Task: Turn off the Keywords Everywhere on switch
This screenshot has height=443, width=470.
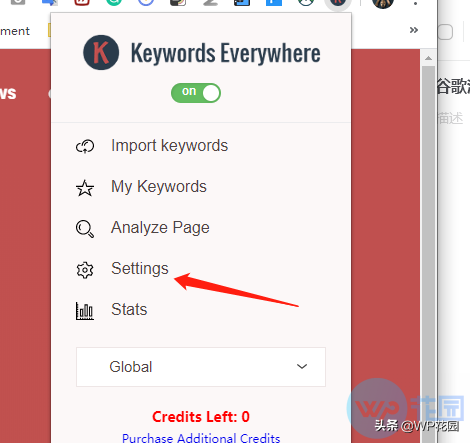Action: [x=196, y=93]
